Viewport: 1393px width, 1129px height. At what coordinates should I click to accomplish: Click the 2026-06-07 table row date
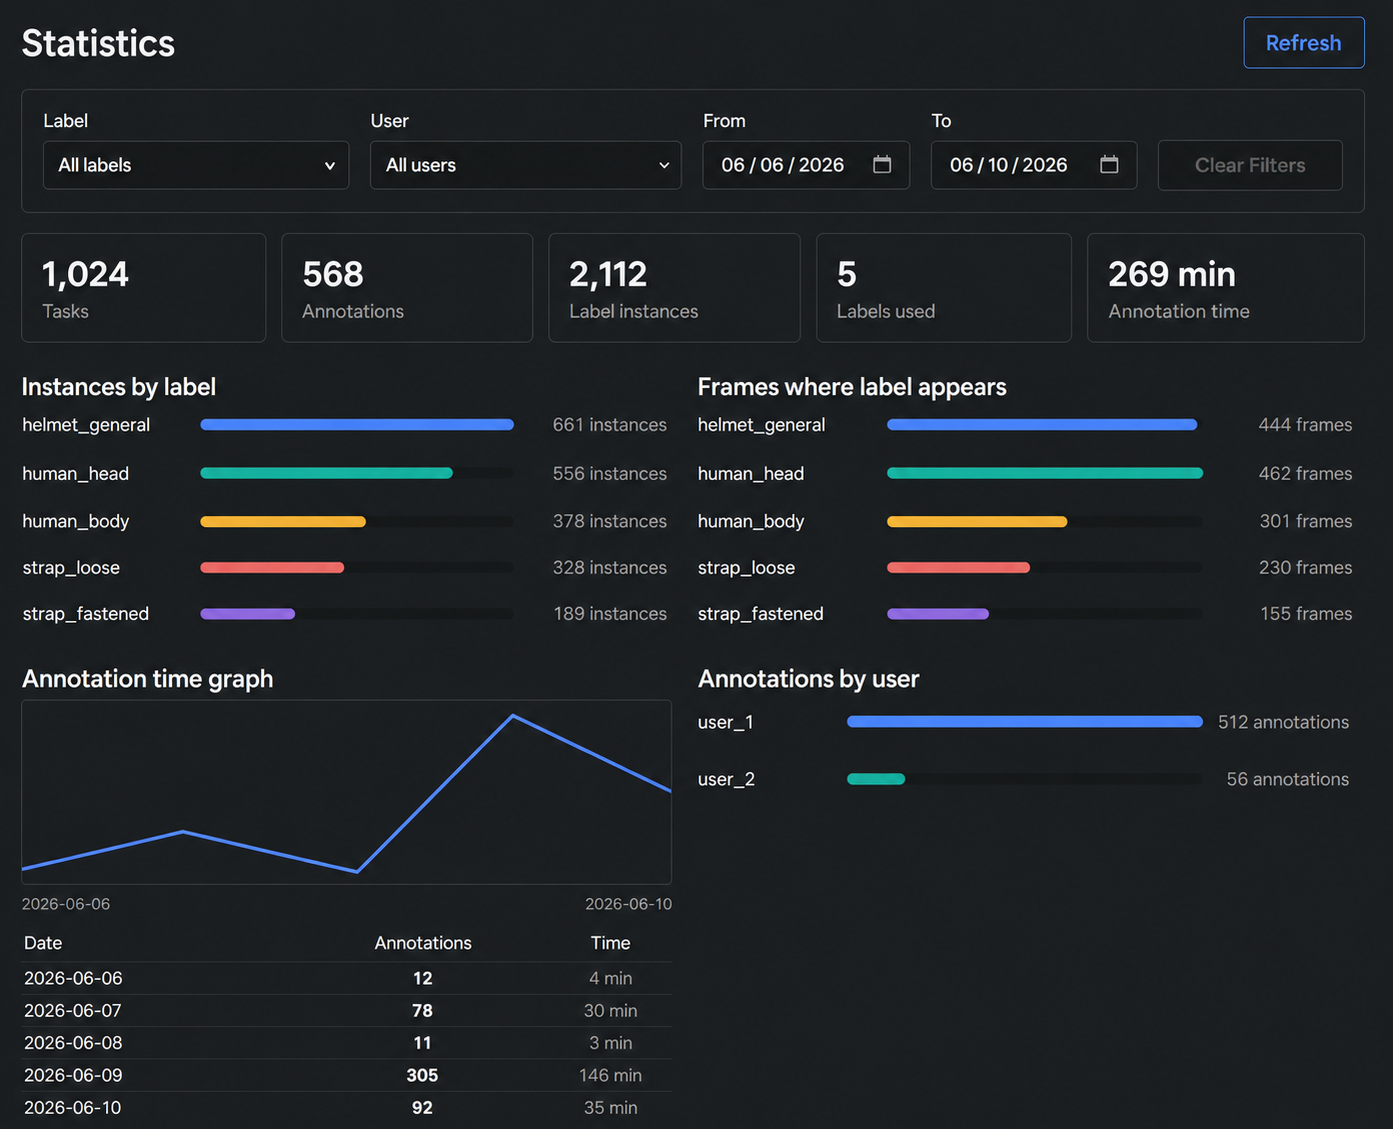73,1011
